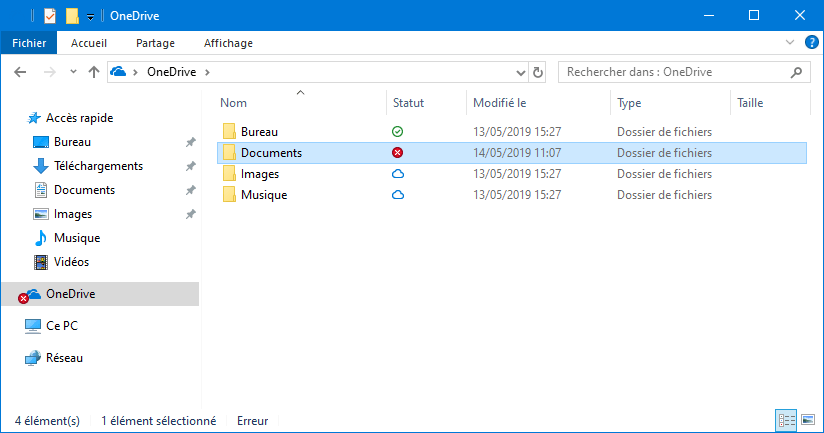Open the Quick Access Toolbar customize dropdown
The width and height of the screenshot is (824, 433).
coord(90,17)
